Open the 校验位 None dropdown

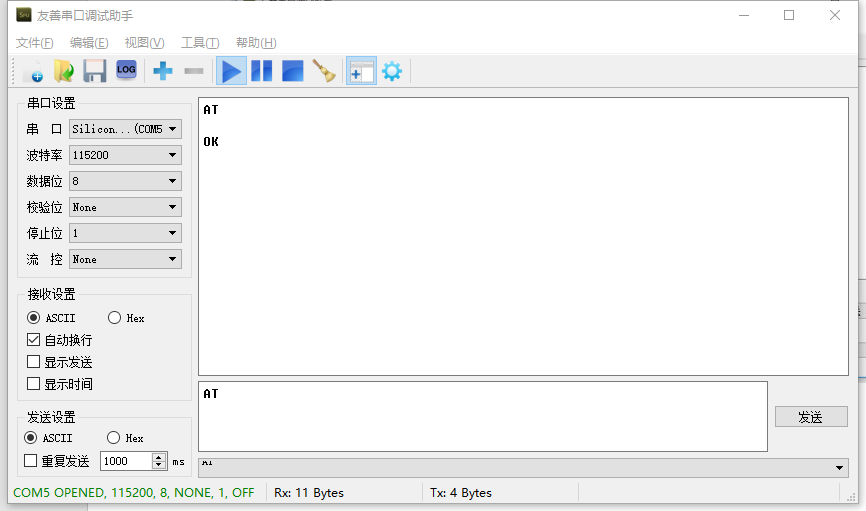(x=125, y=207)
